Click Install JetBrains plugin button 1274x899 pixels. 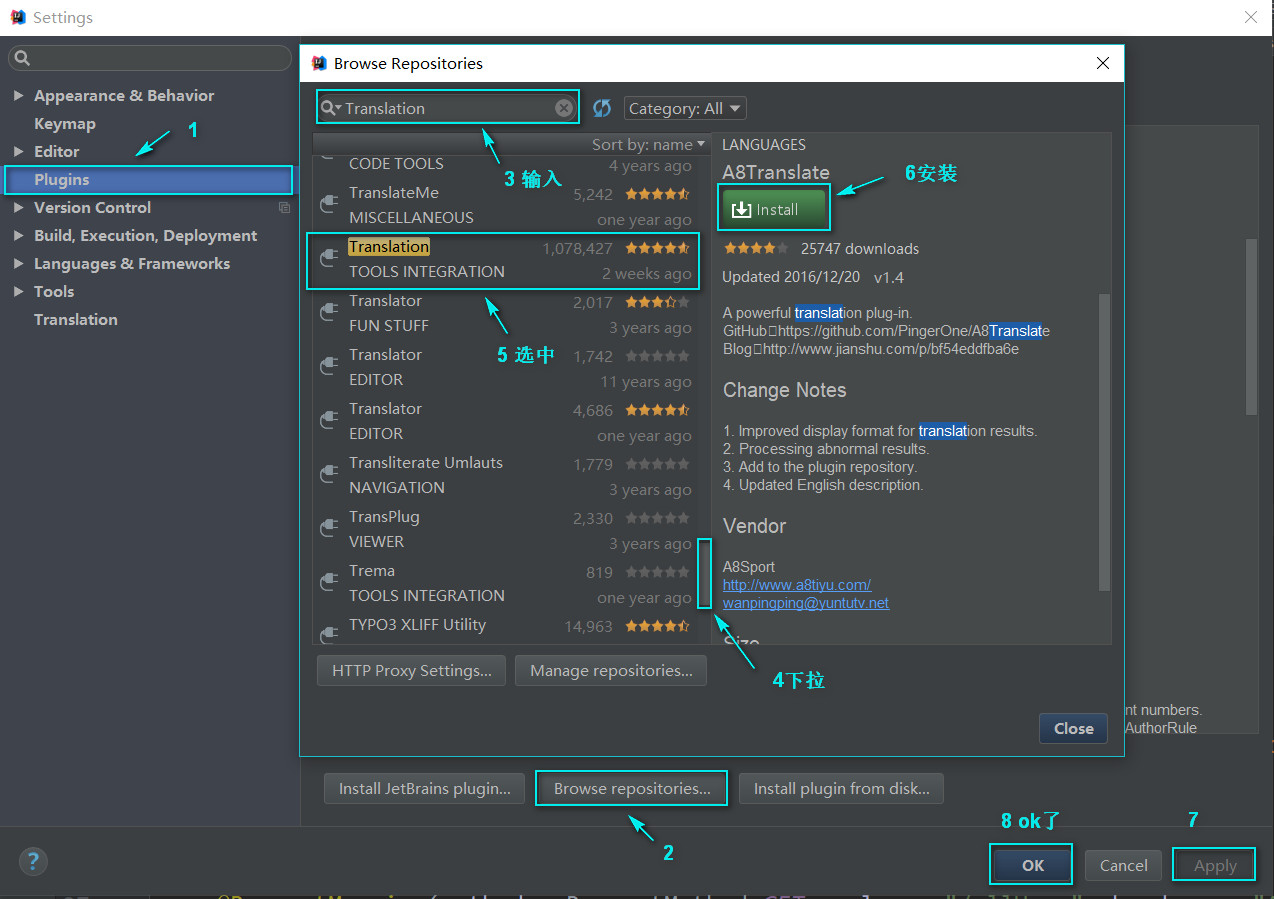click(425, 789)
